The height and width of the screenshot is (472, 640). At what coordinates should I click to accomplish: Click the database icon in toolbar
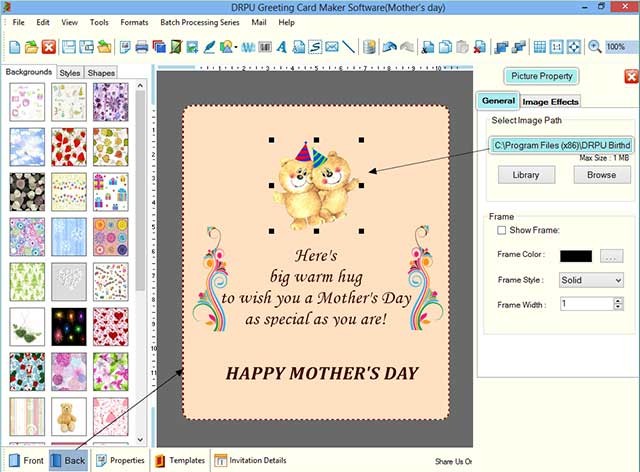tap(370, 46)
